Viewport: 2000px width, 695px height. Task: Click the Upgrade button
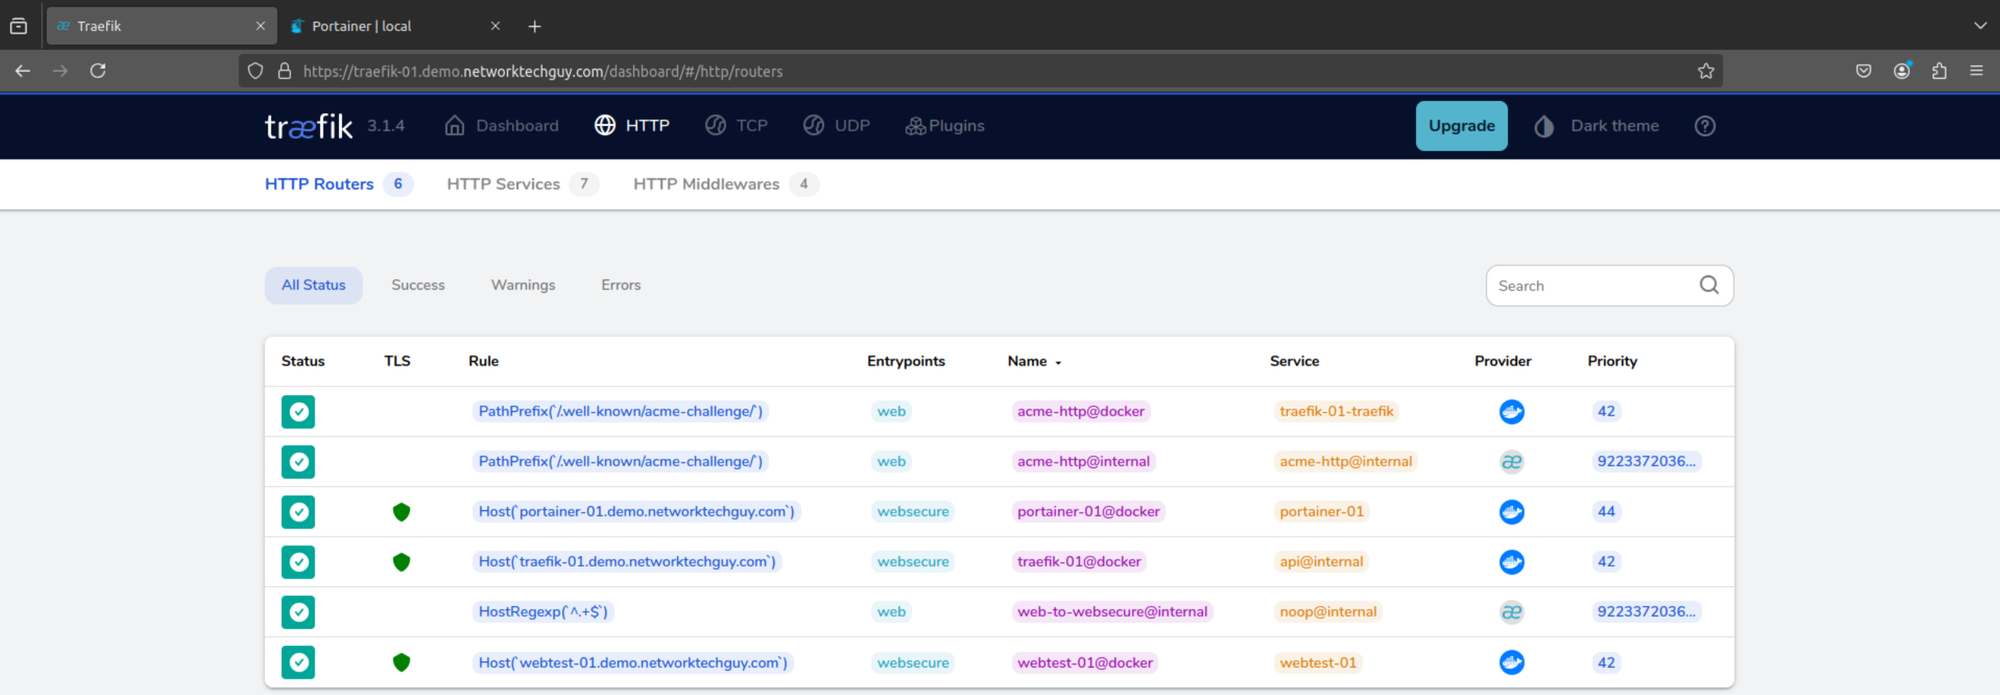[x=1461, y=125]
